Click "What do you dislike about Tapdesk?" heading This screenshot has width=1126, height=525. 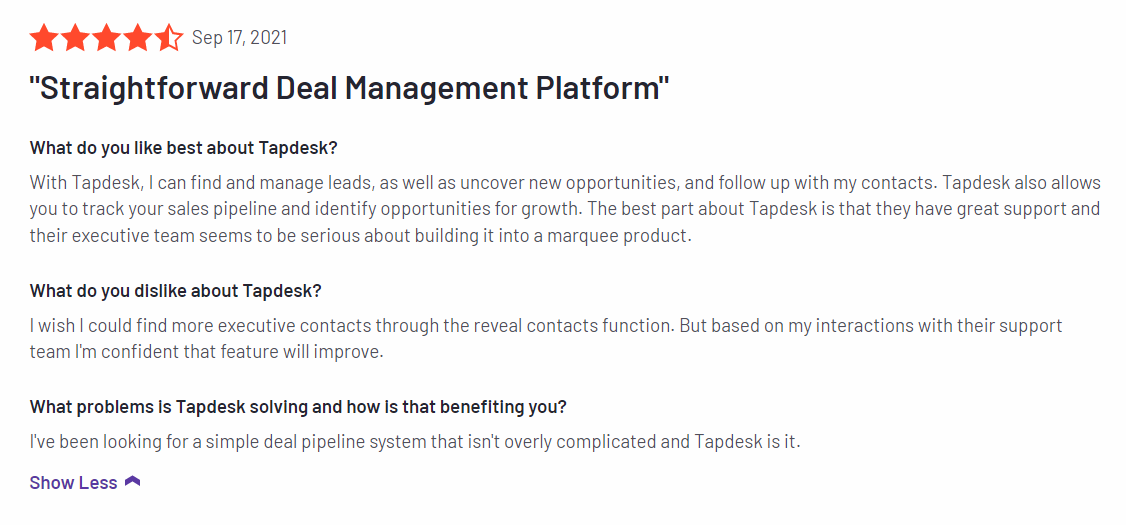[x=175, y=291]
